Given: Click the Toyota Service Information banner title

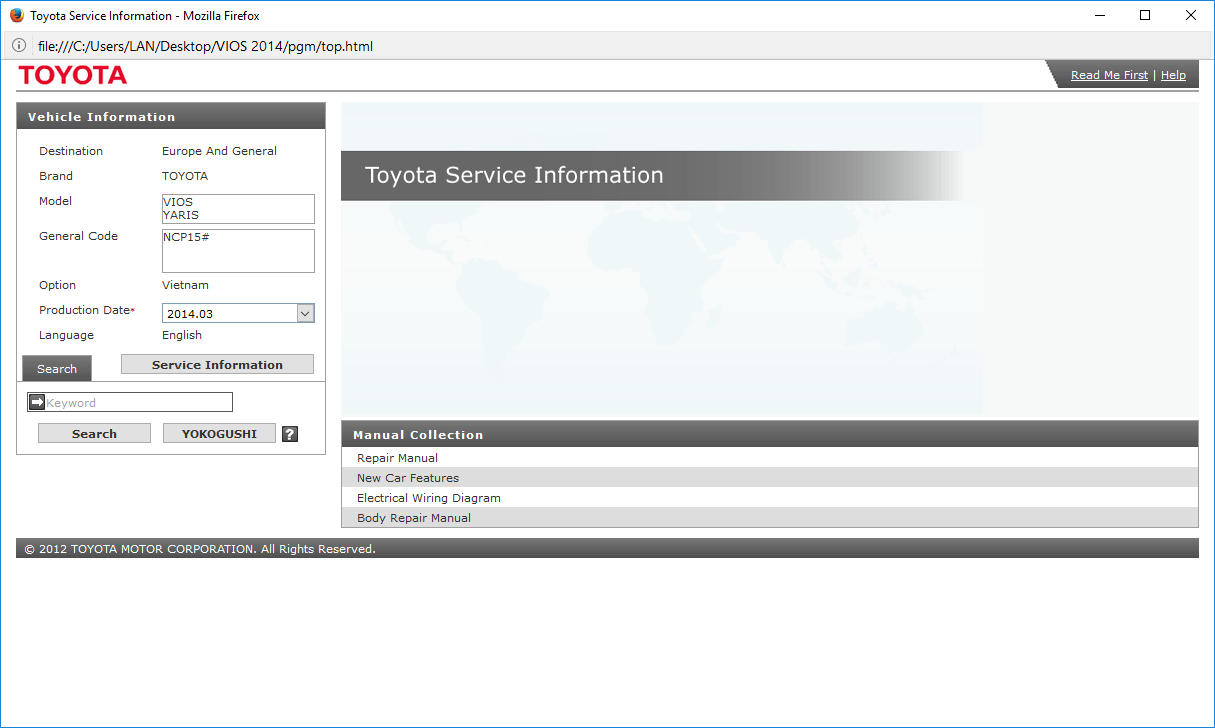Looking at the screenshot, I should (514, 175).
